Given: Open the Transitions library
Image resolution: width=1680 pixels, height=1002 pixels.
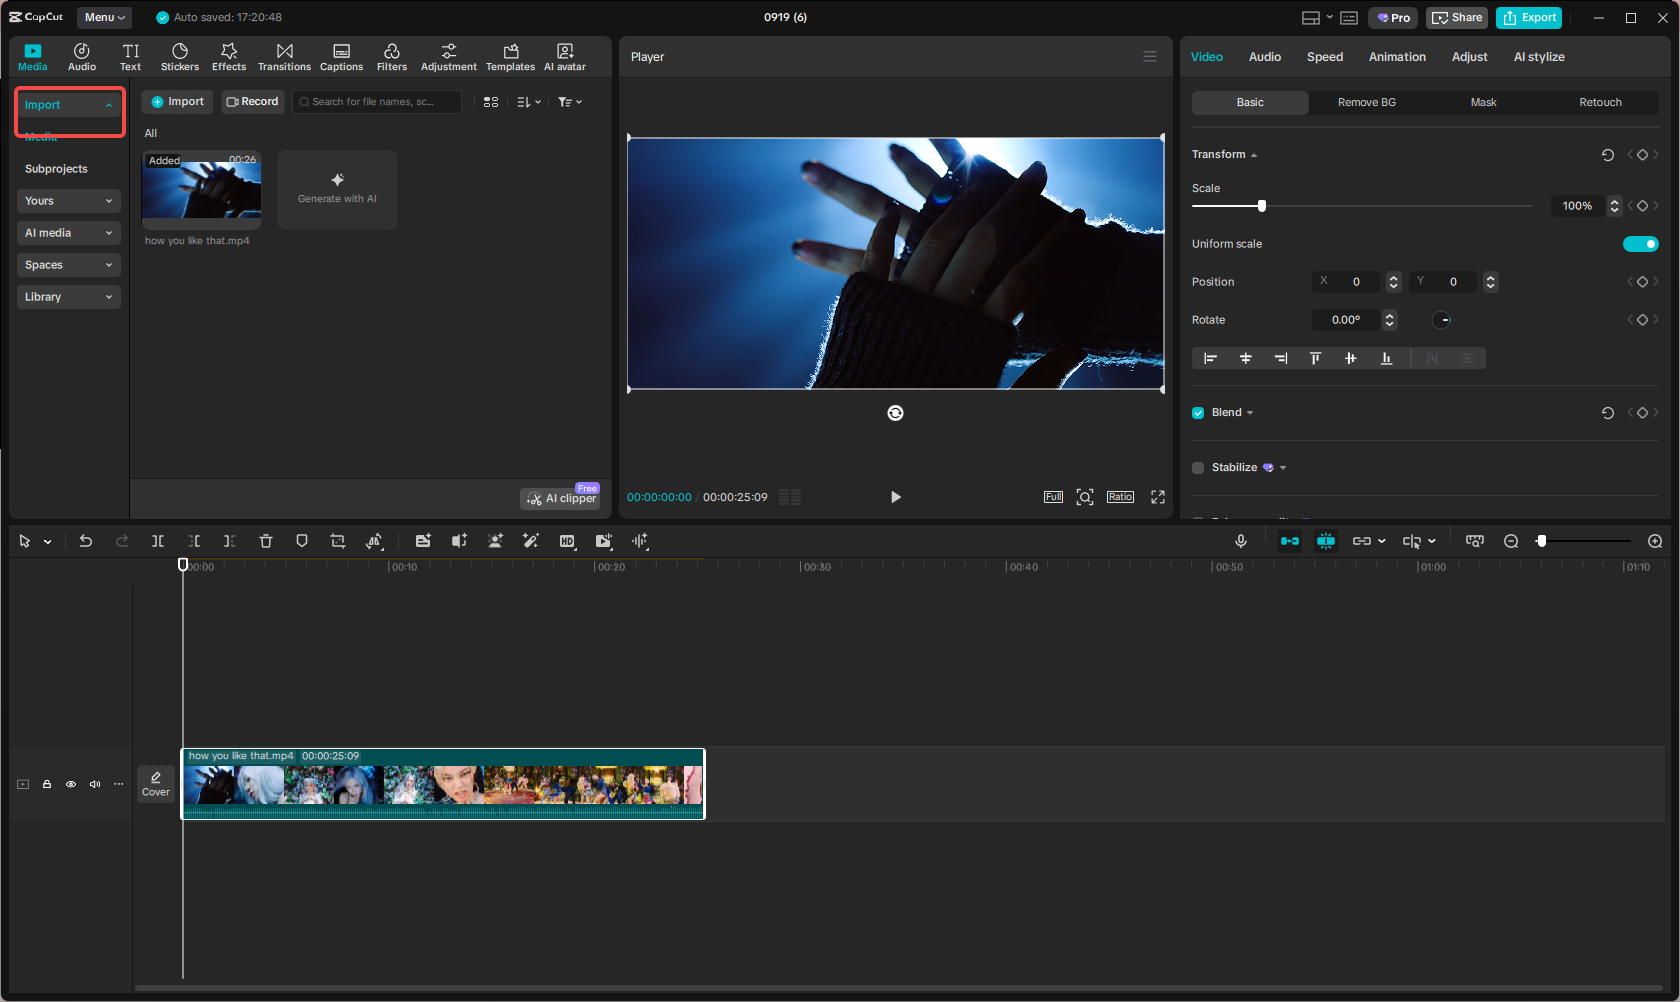Looking at the screenshot, I should [284, 57].
